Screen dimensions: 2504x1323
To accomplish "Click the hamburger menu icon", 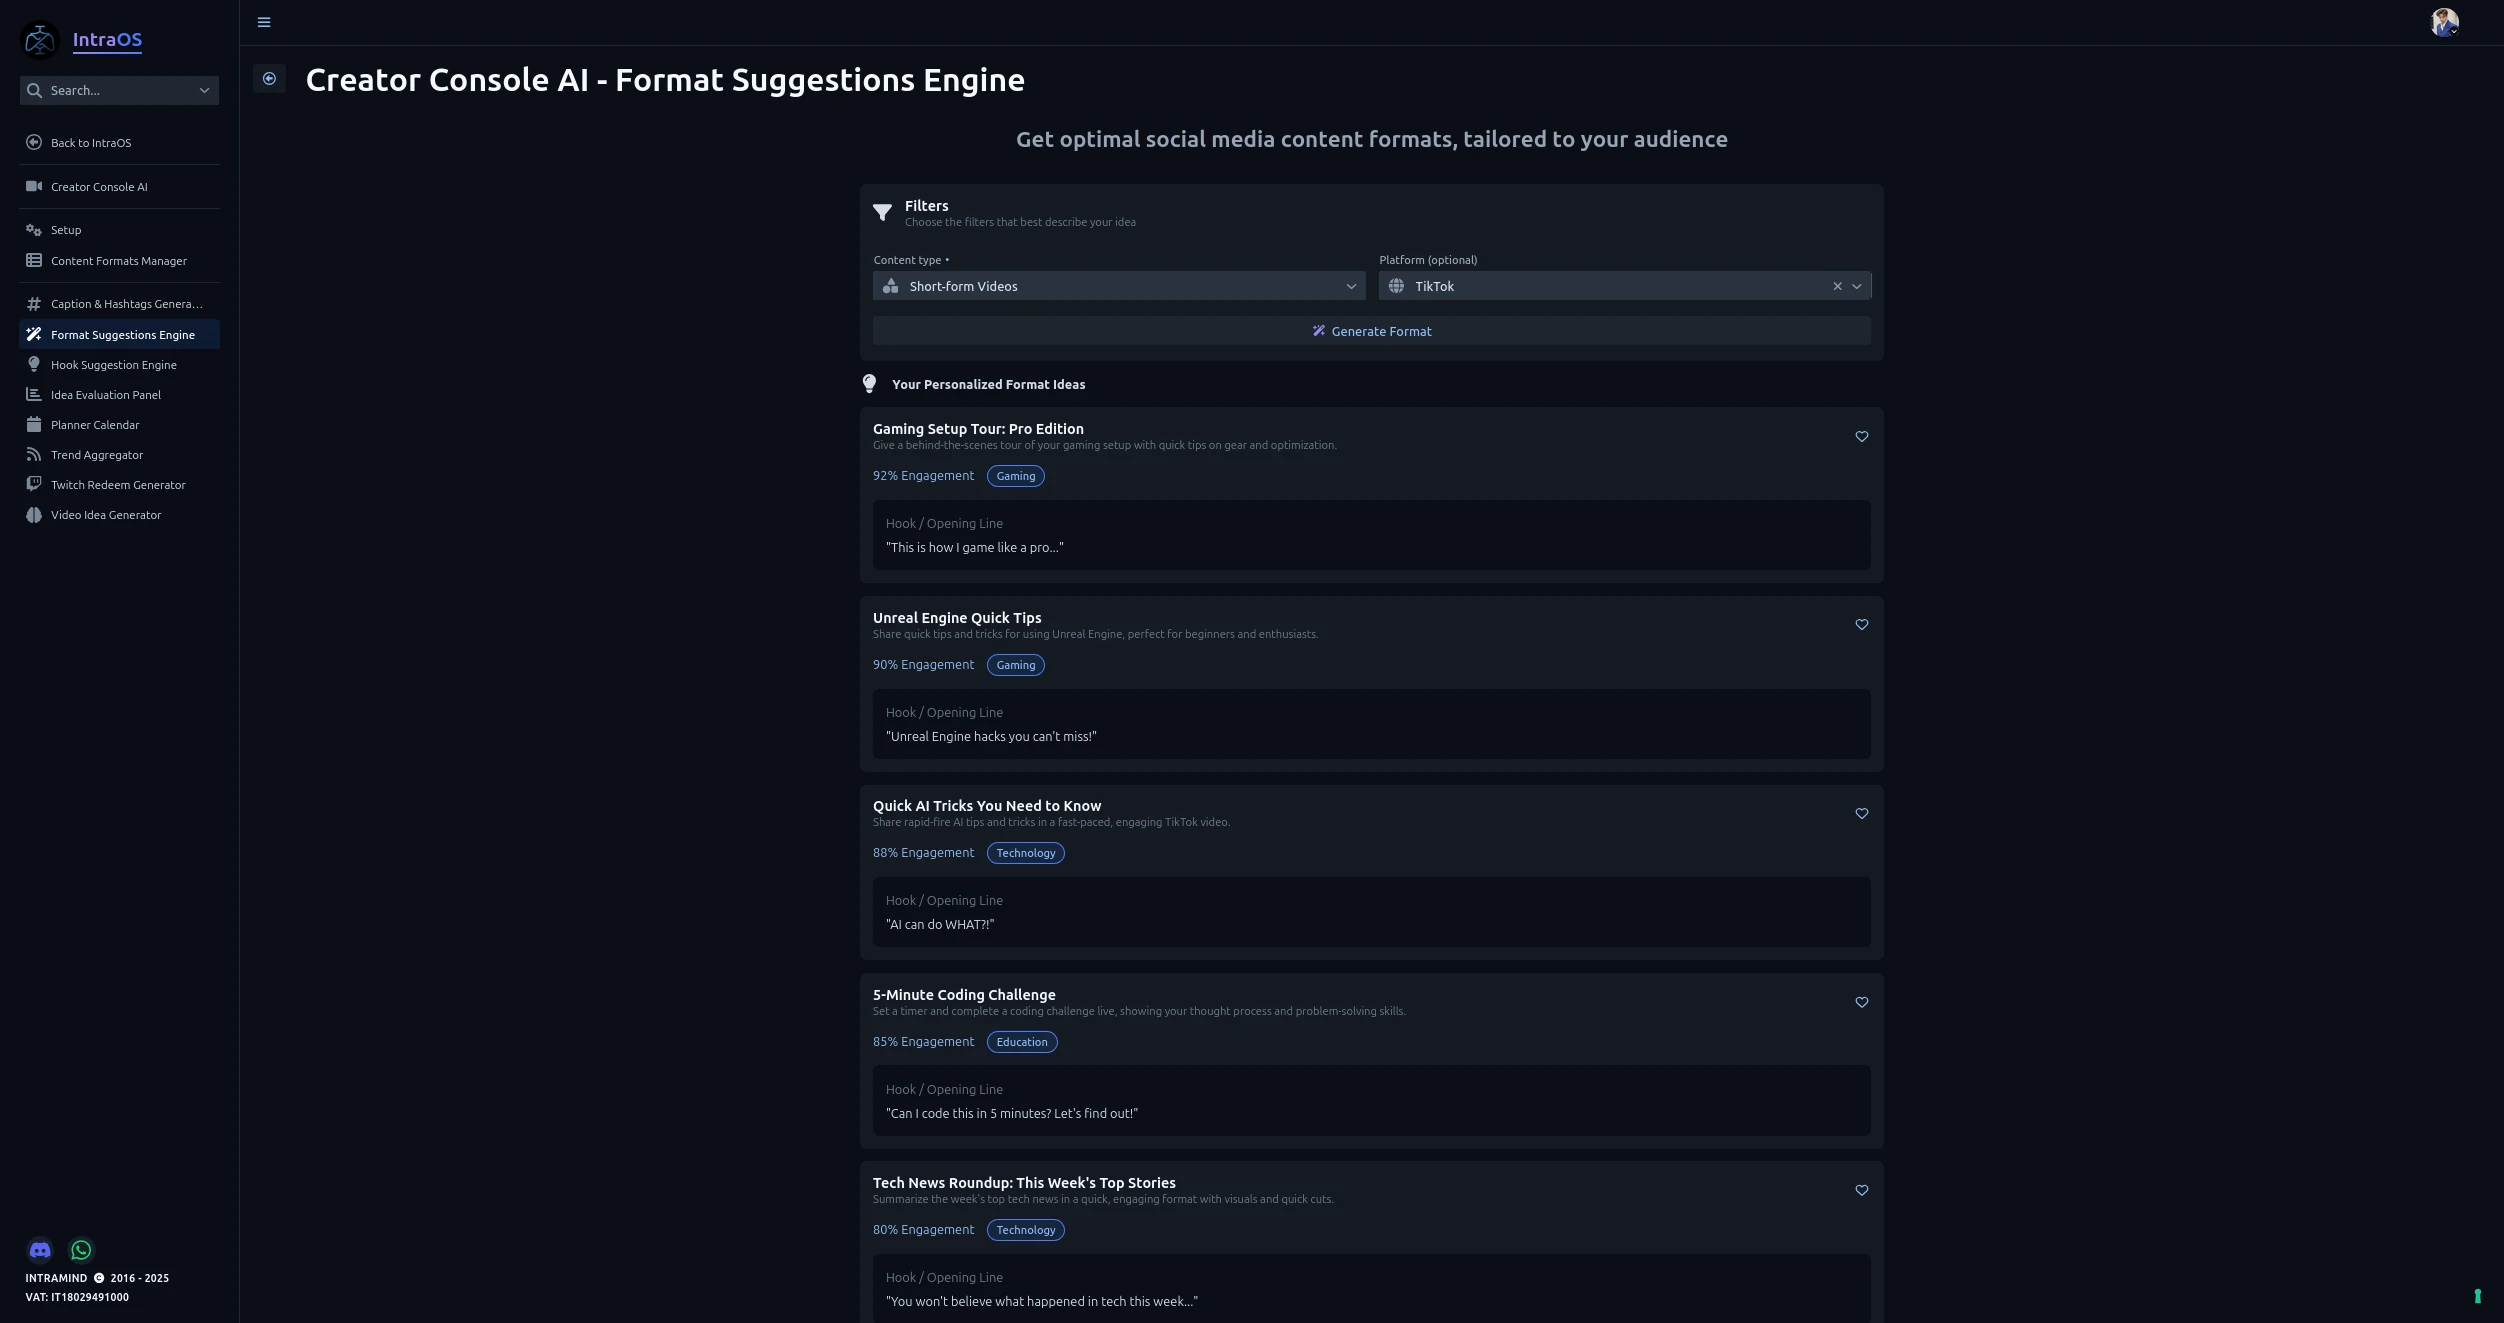I will pyautogui.click(x=264, y=22).
